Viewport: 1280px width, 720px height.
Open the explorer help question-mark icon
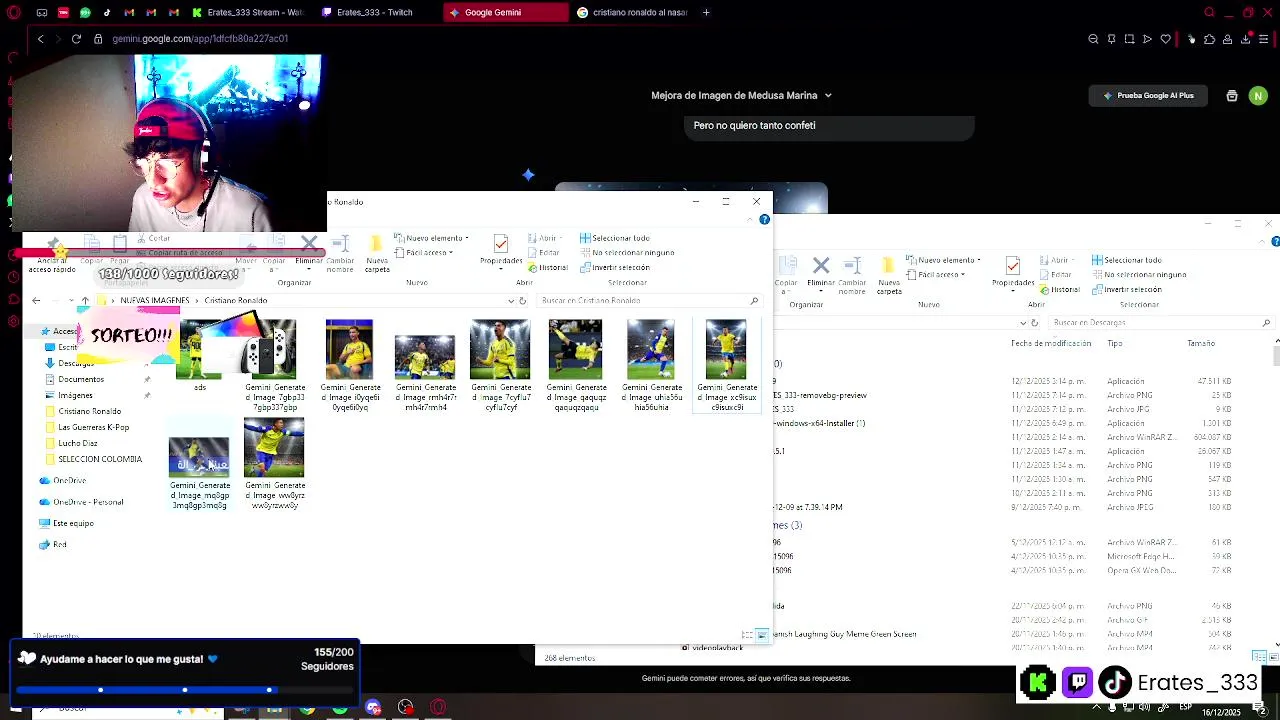click(x=764, y=219)
